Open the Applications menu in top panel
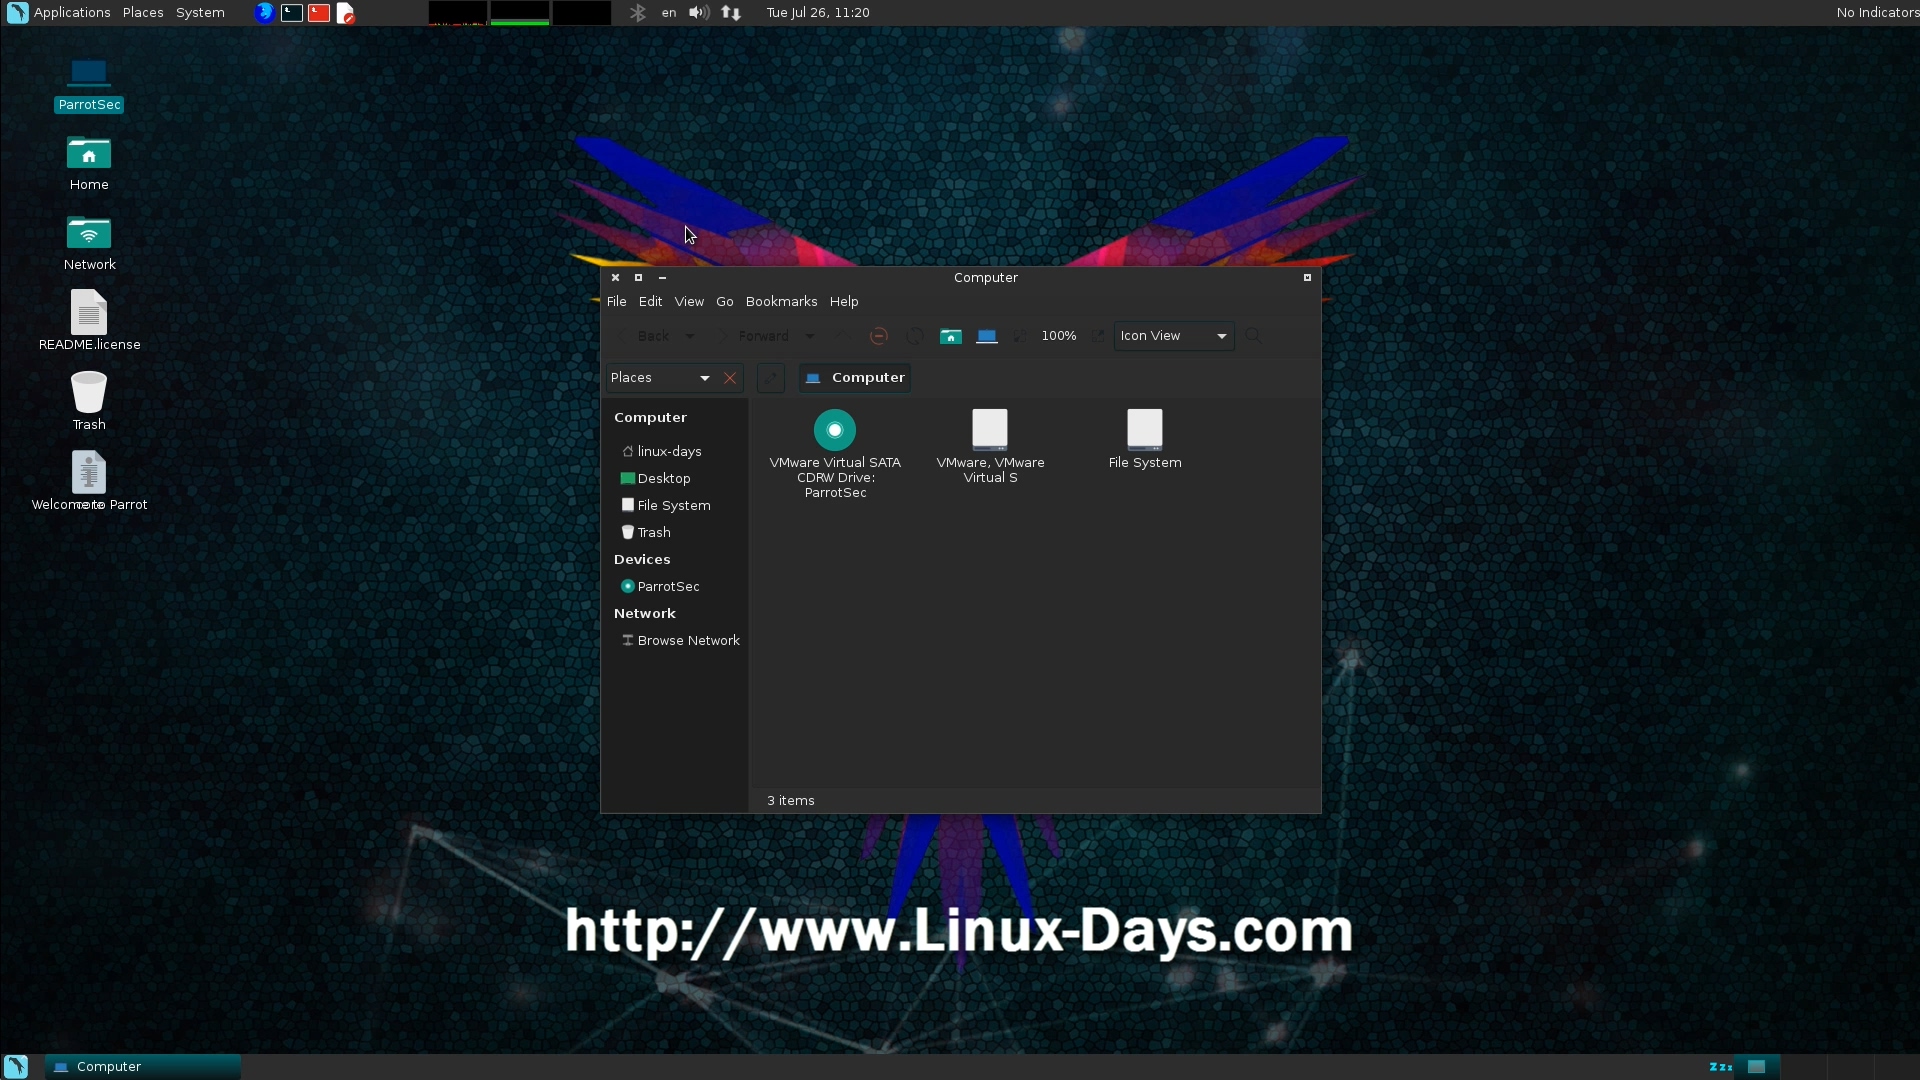 click(x=71, y=13)
